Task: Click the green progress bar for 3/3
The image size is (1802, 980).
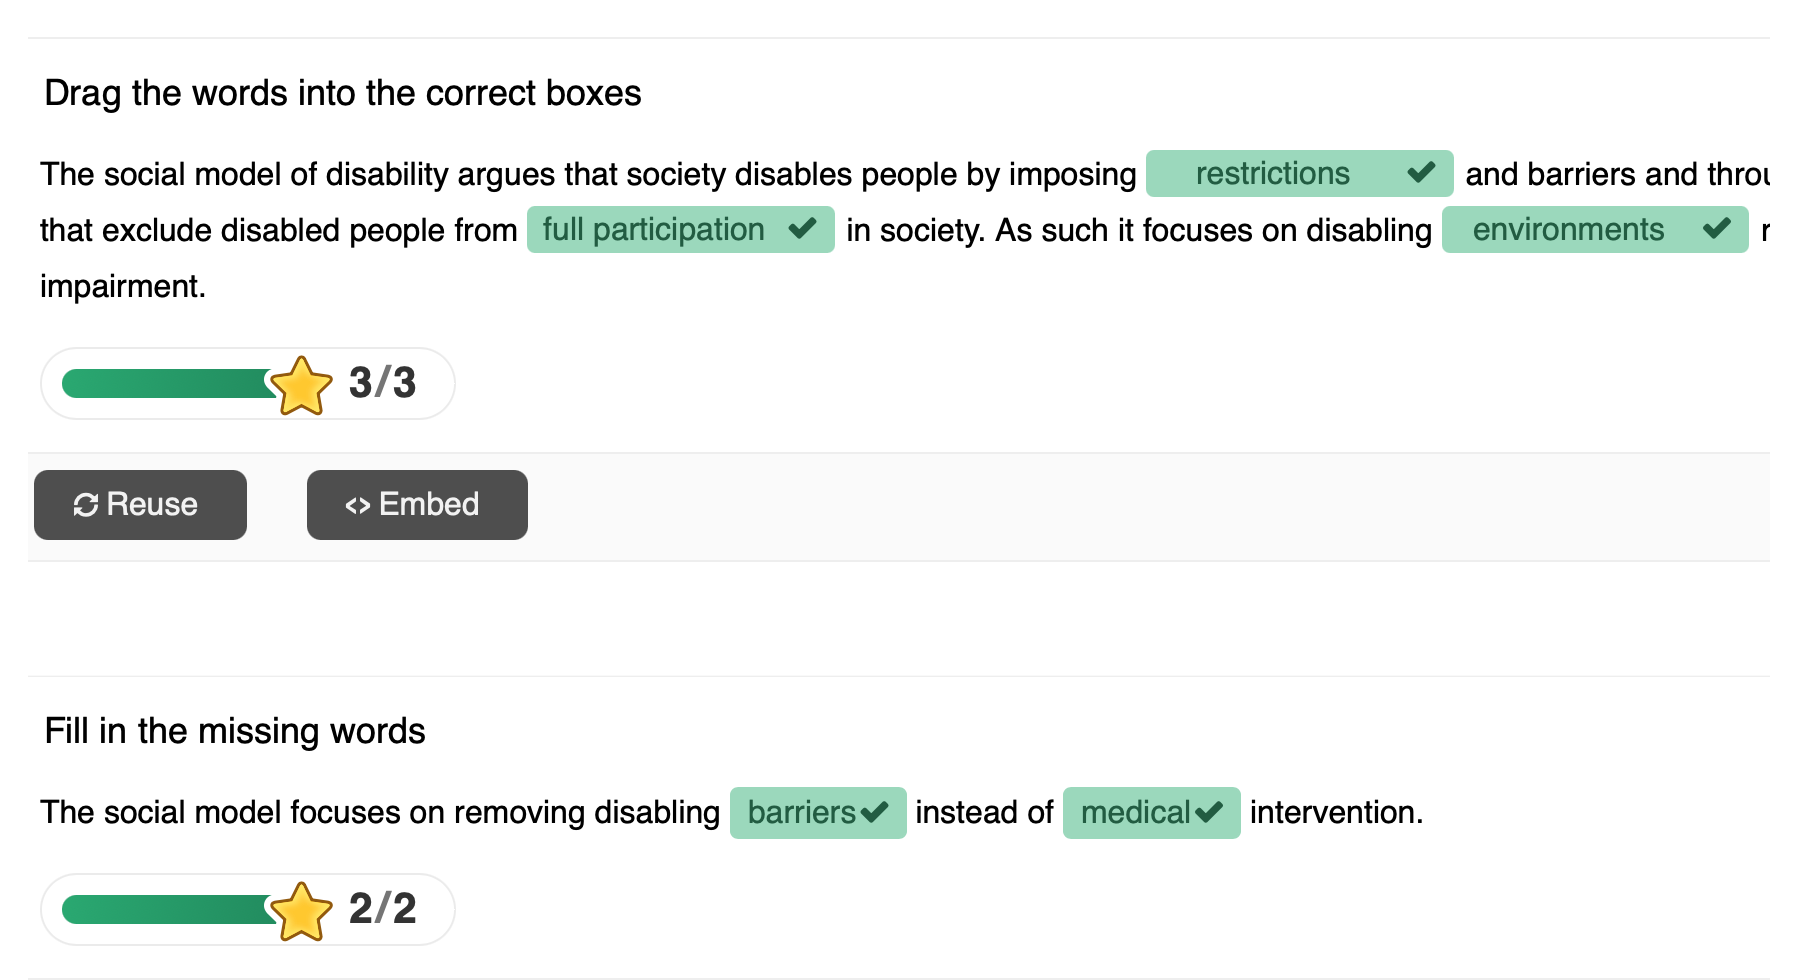Action: pos(165,383)
